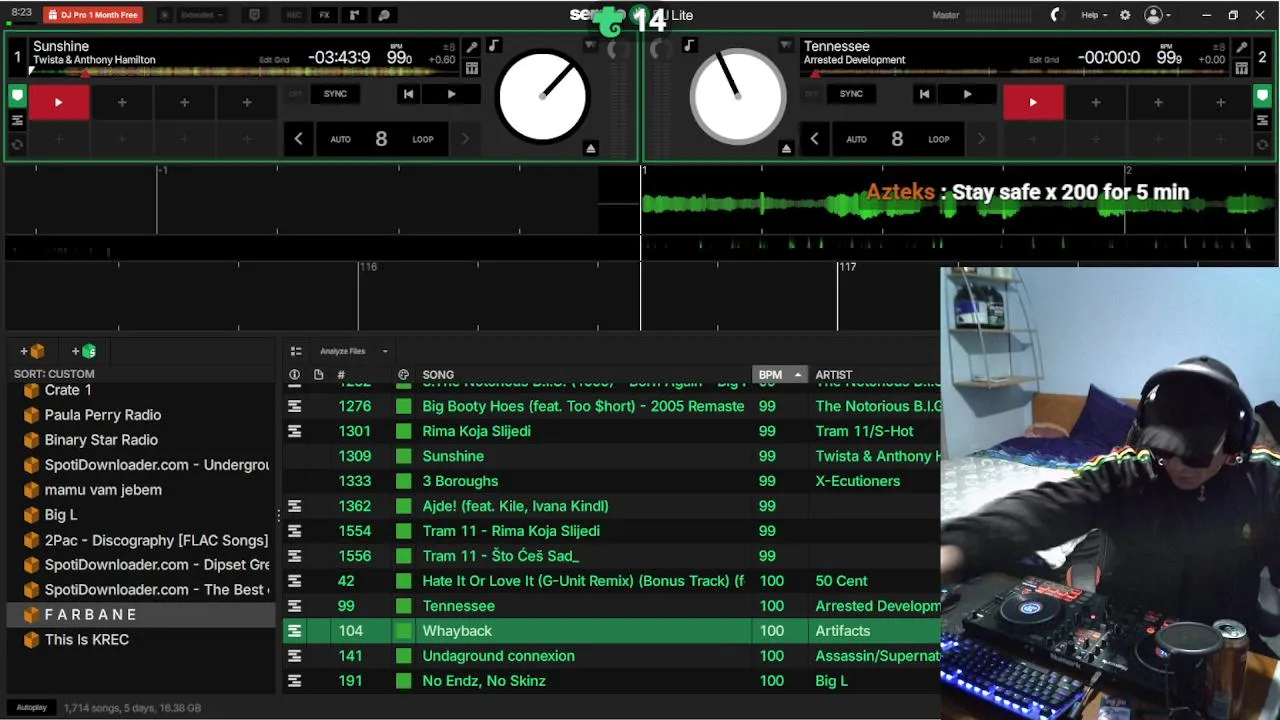Open the Analyze Files dropdown arrow
The width and height of the screenshot is (1280, 720).
[385, 351]
